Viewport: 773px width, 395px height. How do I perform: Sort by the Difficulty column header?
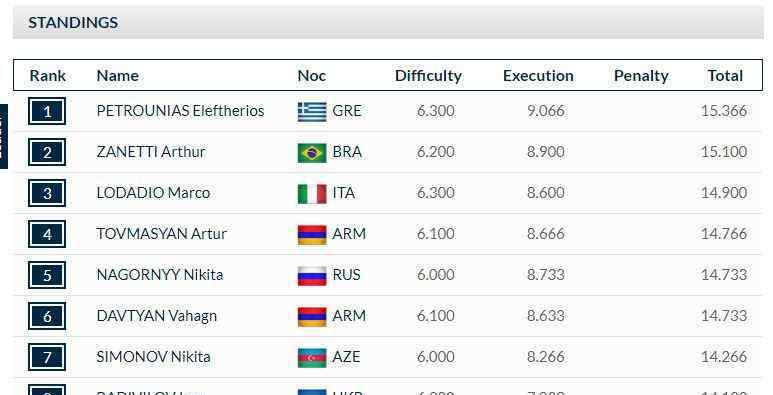[428, 75]
